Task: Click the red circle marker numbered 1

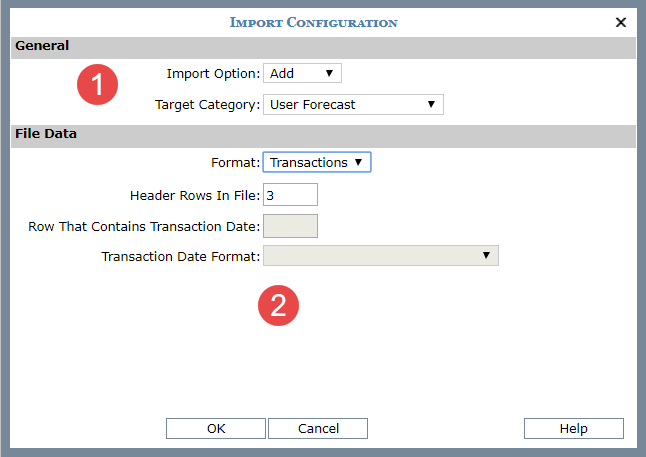Action: (98, 85)
